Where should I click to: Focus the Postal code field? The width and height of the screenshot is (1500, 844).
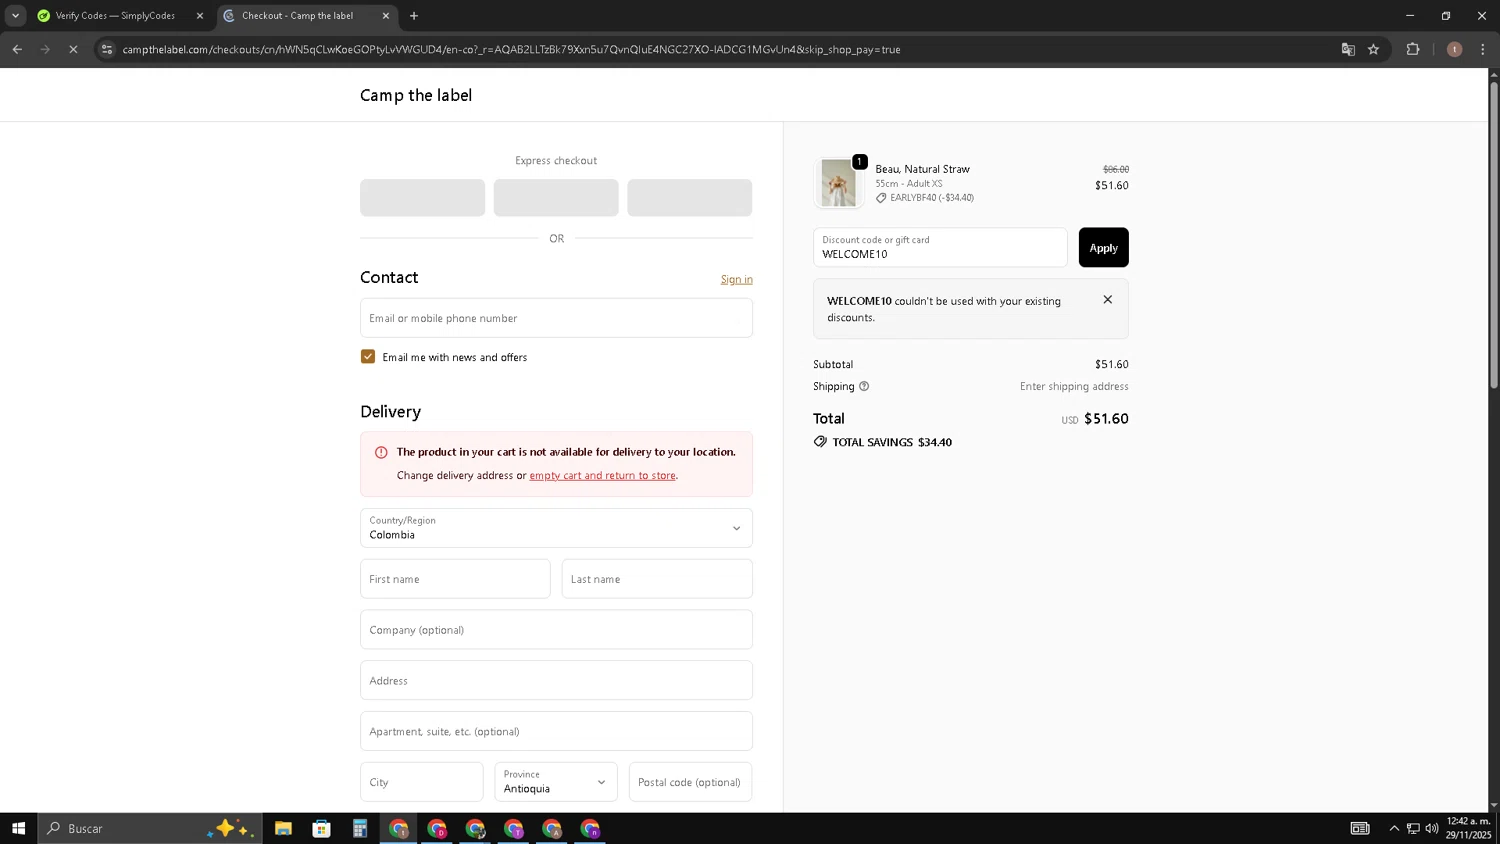(x=690, y=782)
